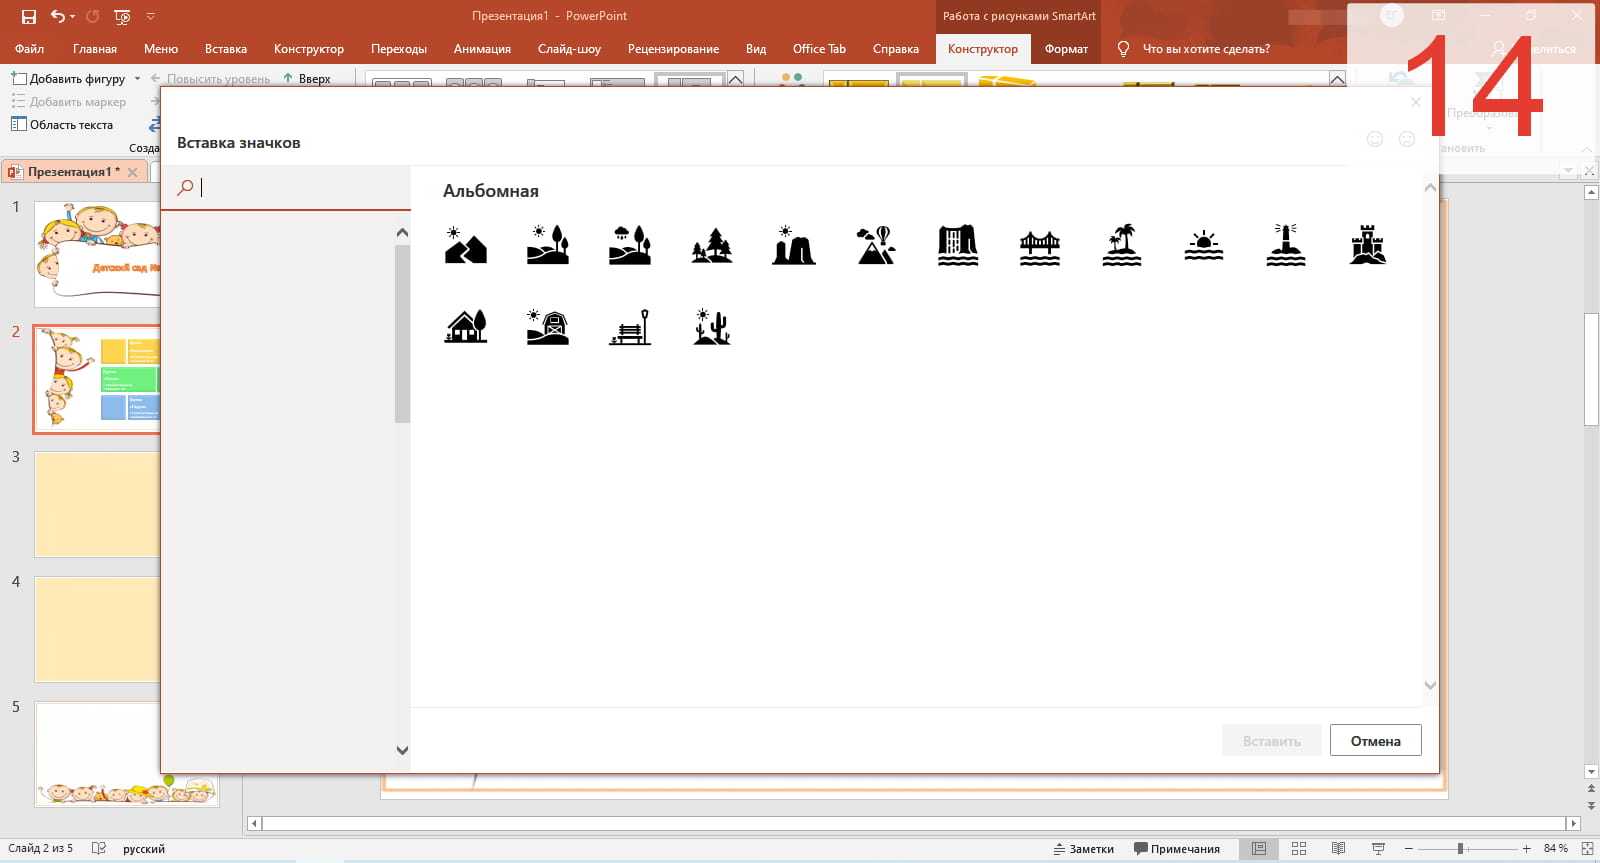Open the Вставка ribbon tab

click(x=225, y=49)
